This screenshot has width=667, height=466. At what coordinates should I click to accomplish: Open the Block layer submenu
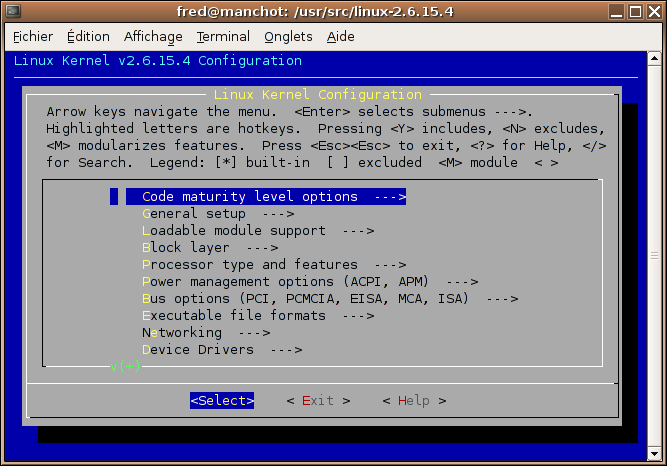(210, 248)
